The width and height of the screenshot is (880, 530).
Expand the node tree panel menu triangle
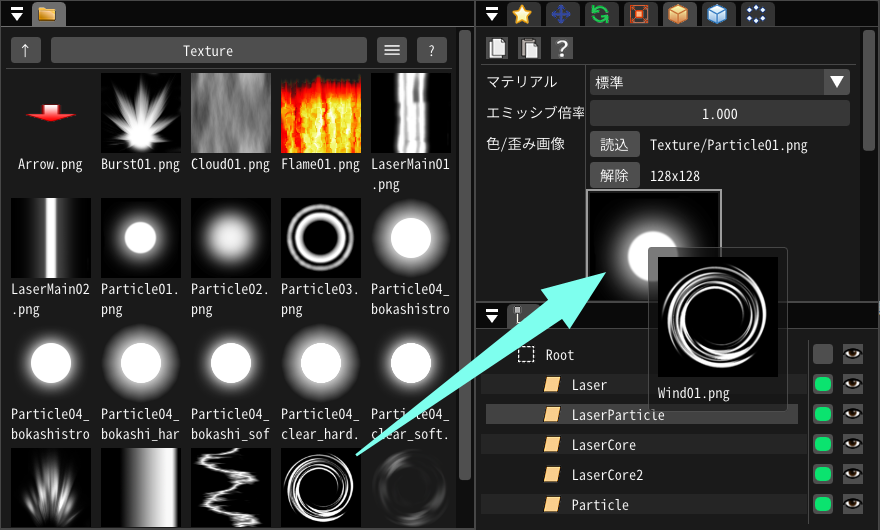coord(491,316)
